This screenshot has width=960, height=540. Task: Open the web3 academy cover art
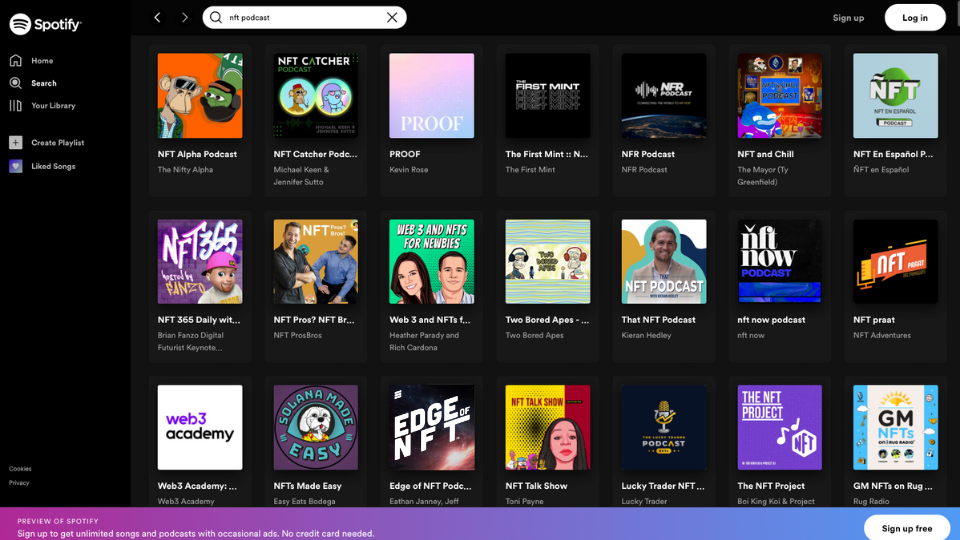200,427
